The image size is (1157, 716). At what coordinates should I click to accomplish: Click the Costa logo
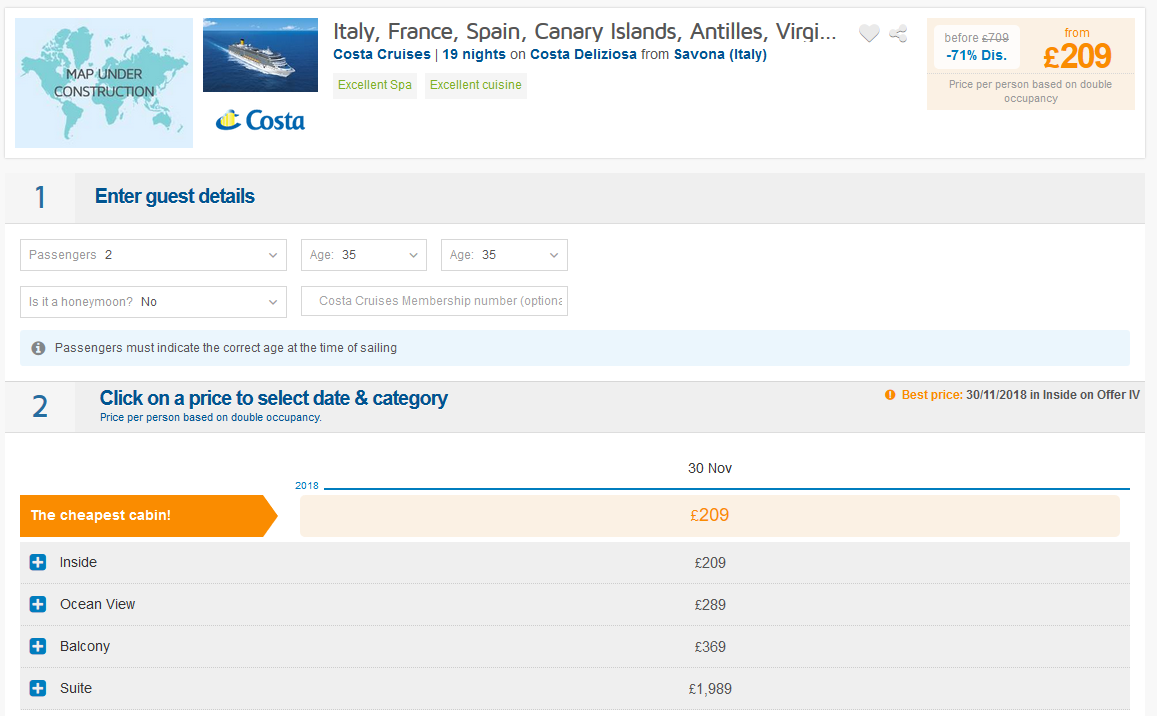(260, 121)
